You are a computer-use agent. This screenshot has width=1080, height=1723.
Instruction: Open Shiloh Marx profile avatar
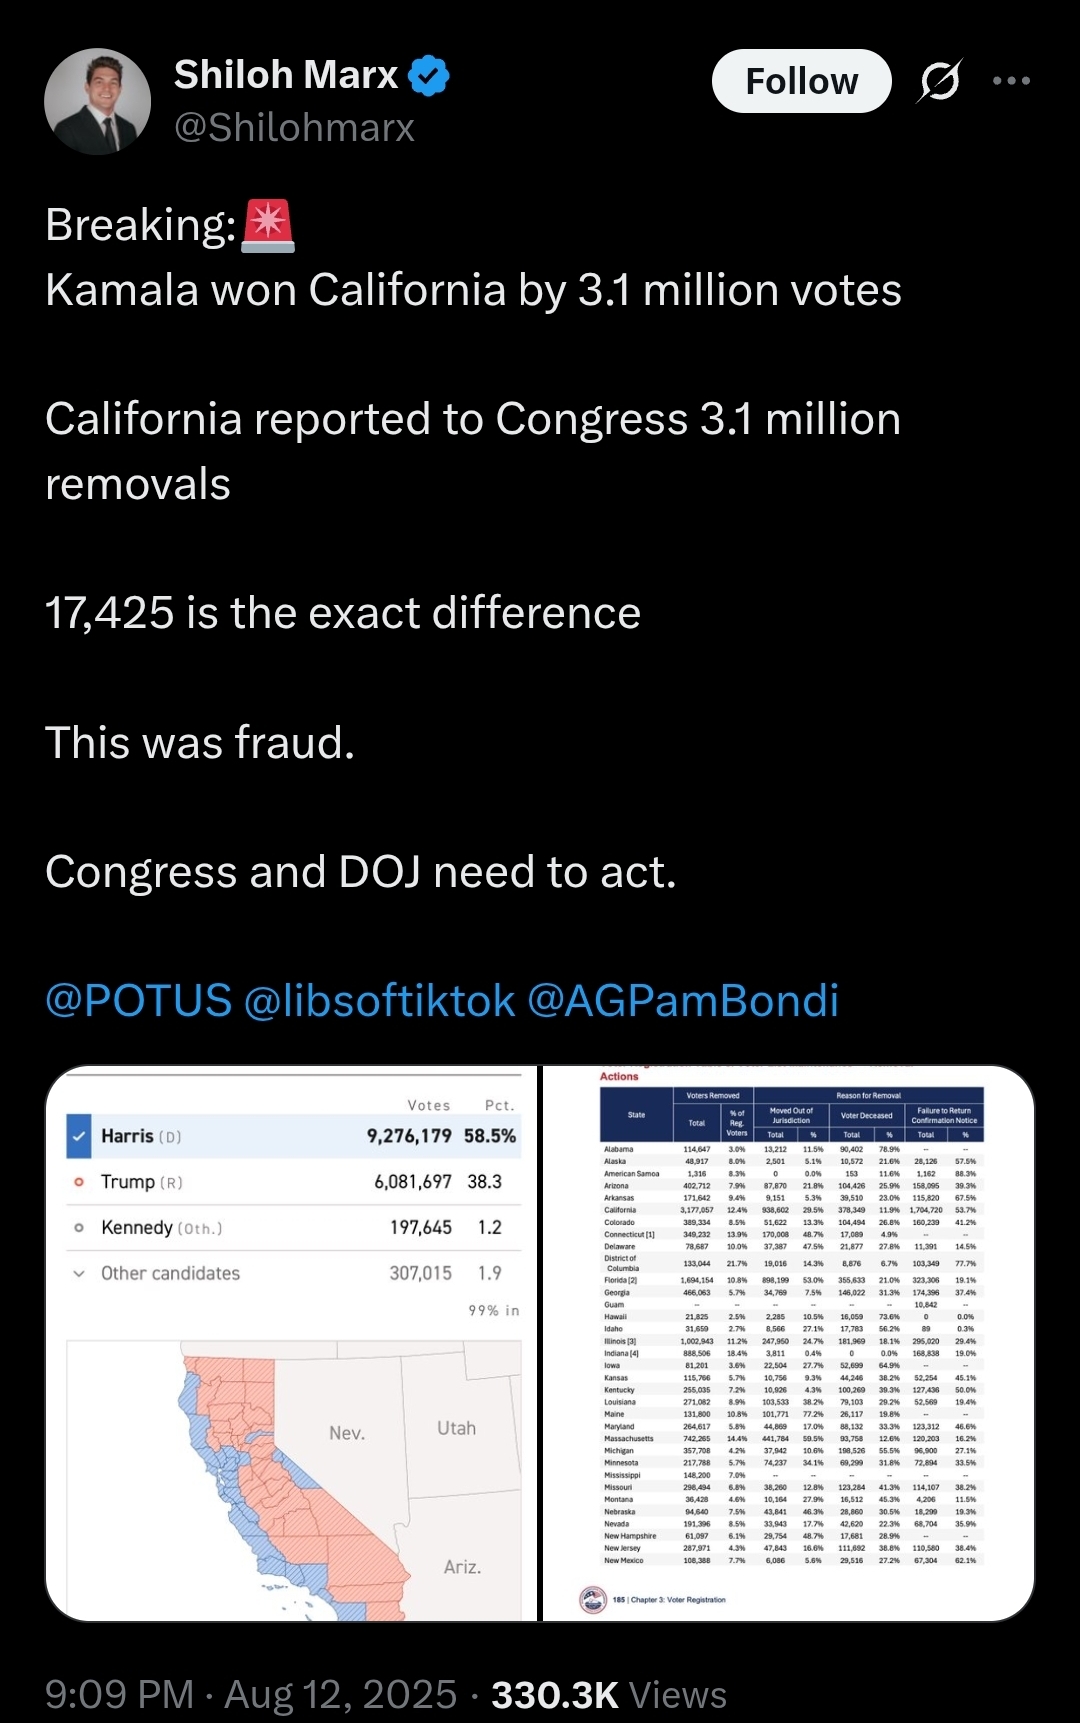click(97, 102)
